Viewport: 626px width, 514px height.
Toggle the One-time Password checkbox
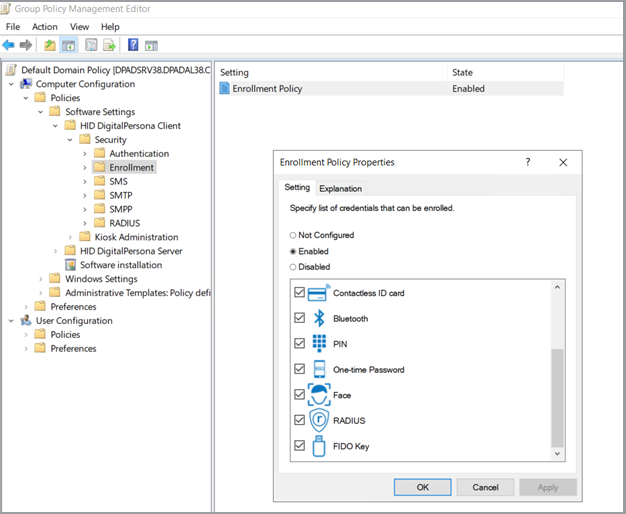tap(299, 370)
